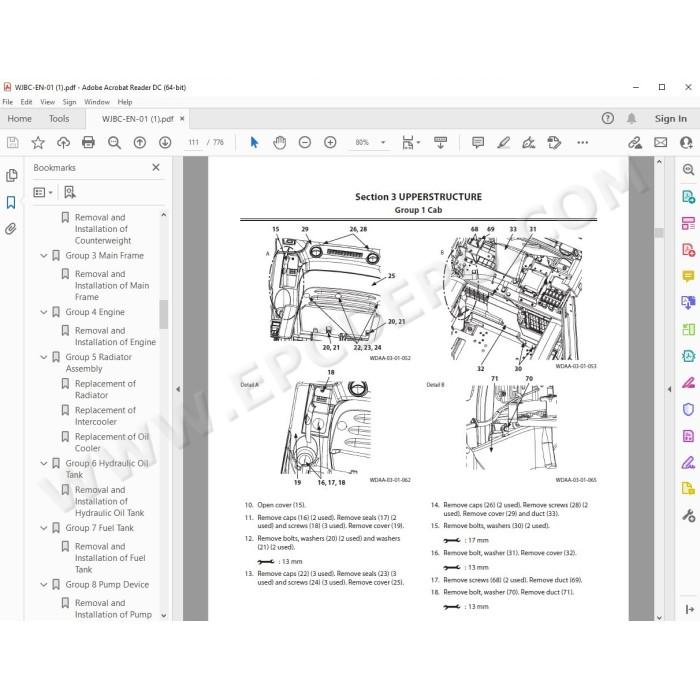This screenshot has width=700, height=700.
Task: Upload file to cloud icon
Action: click(63, 142)
